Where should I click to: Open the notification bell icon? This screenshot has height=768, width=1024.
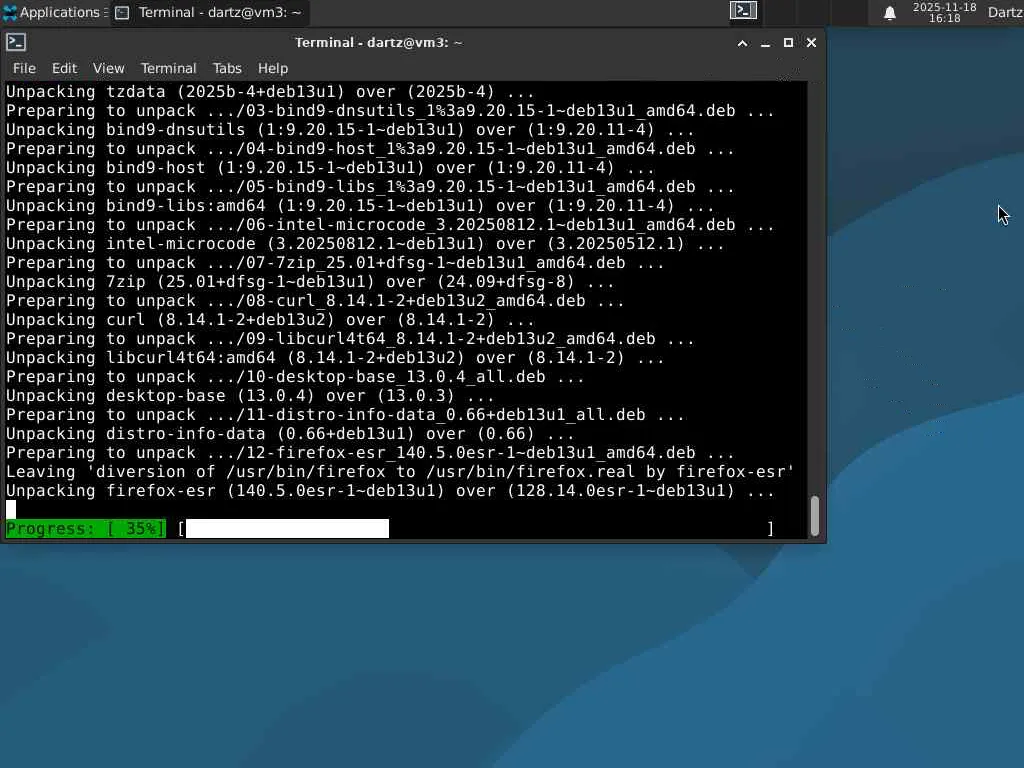tap(889, 12)
